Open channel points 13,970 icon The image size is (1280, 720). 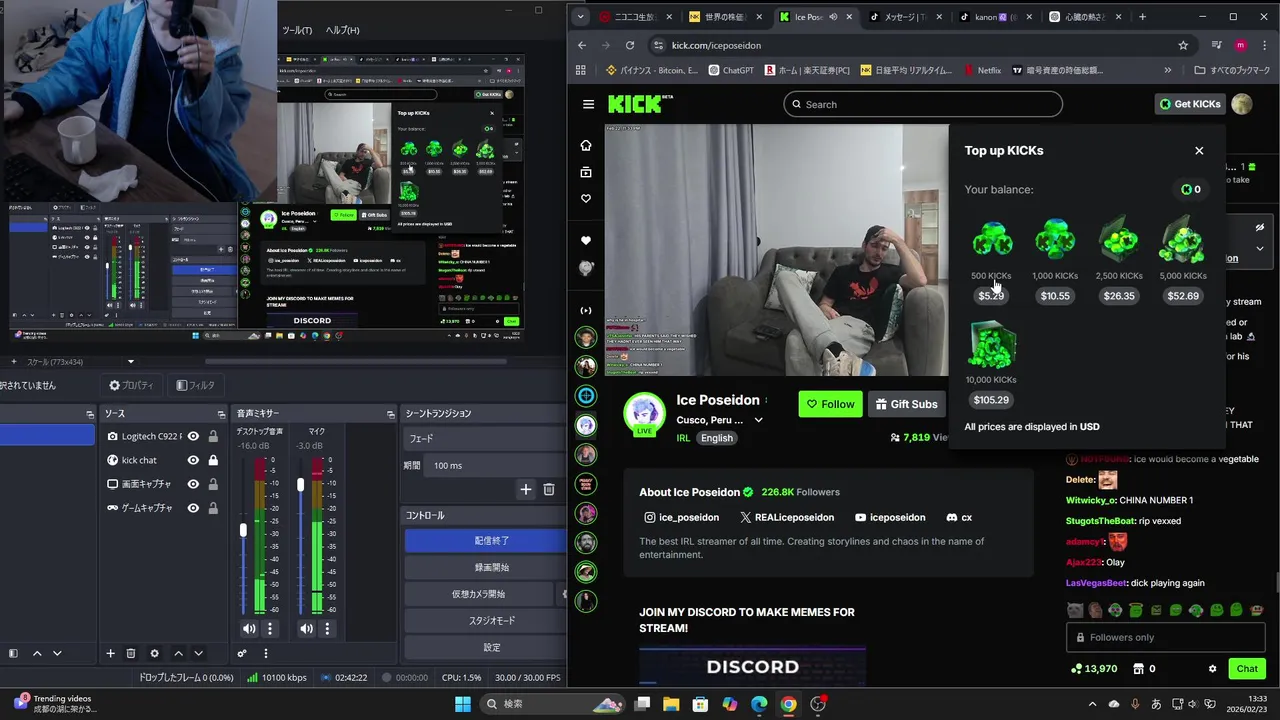click(1093, 669)
